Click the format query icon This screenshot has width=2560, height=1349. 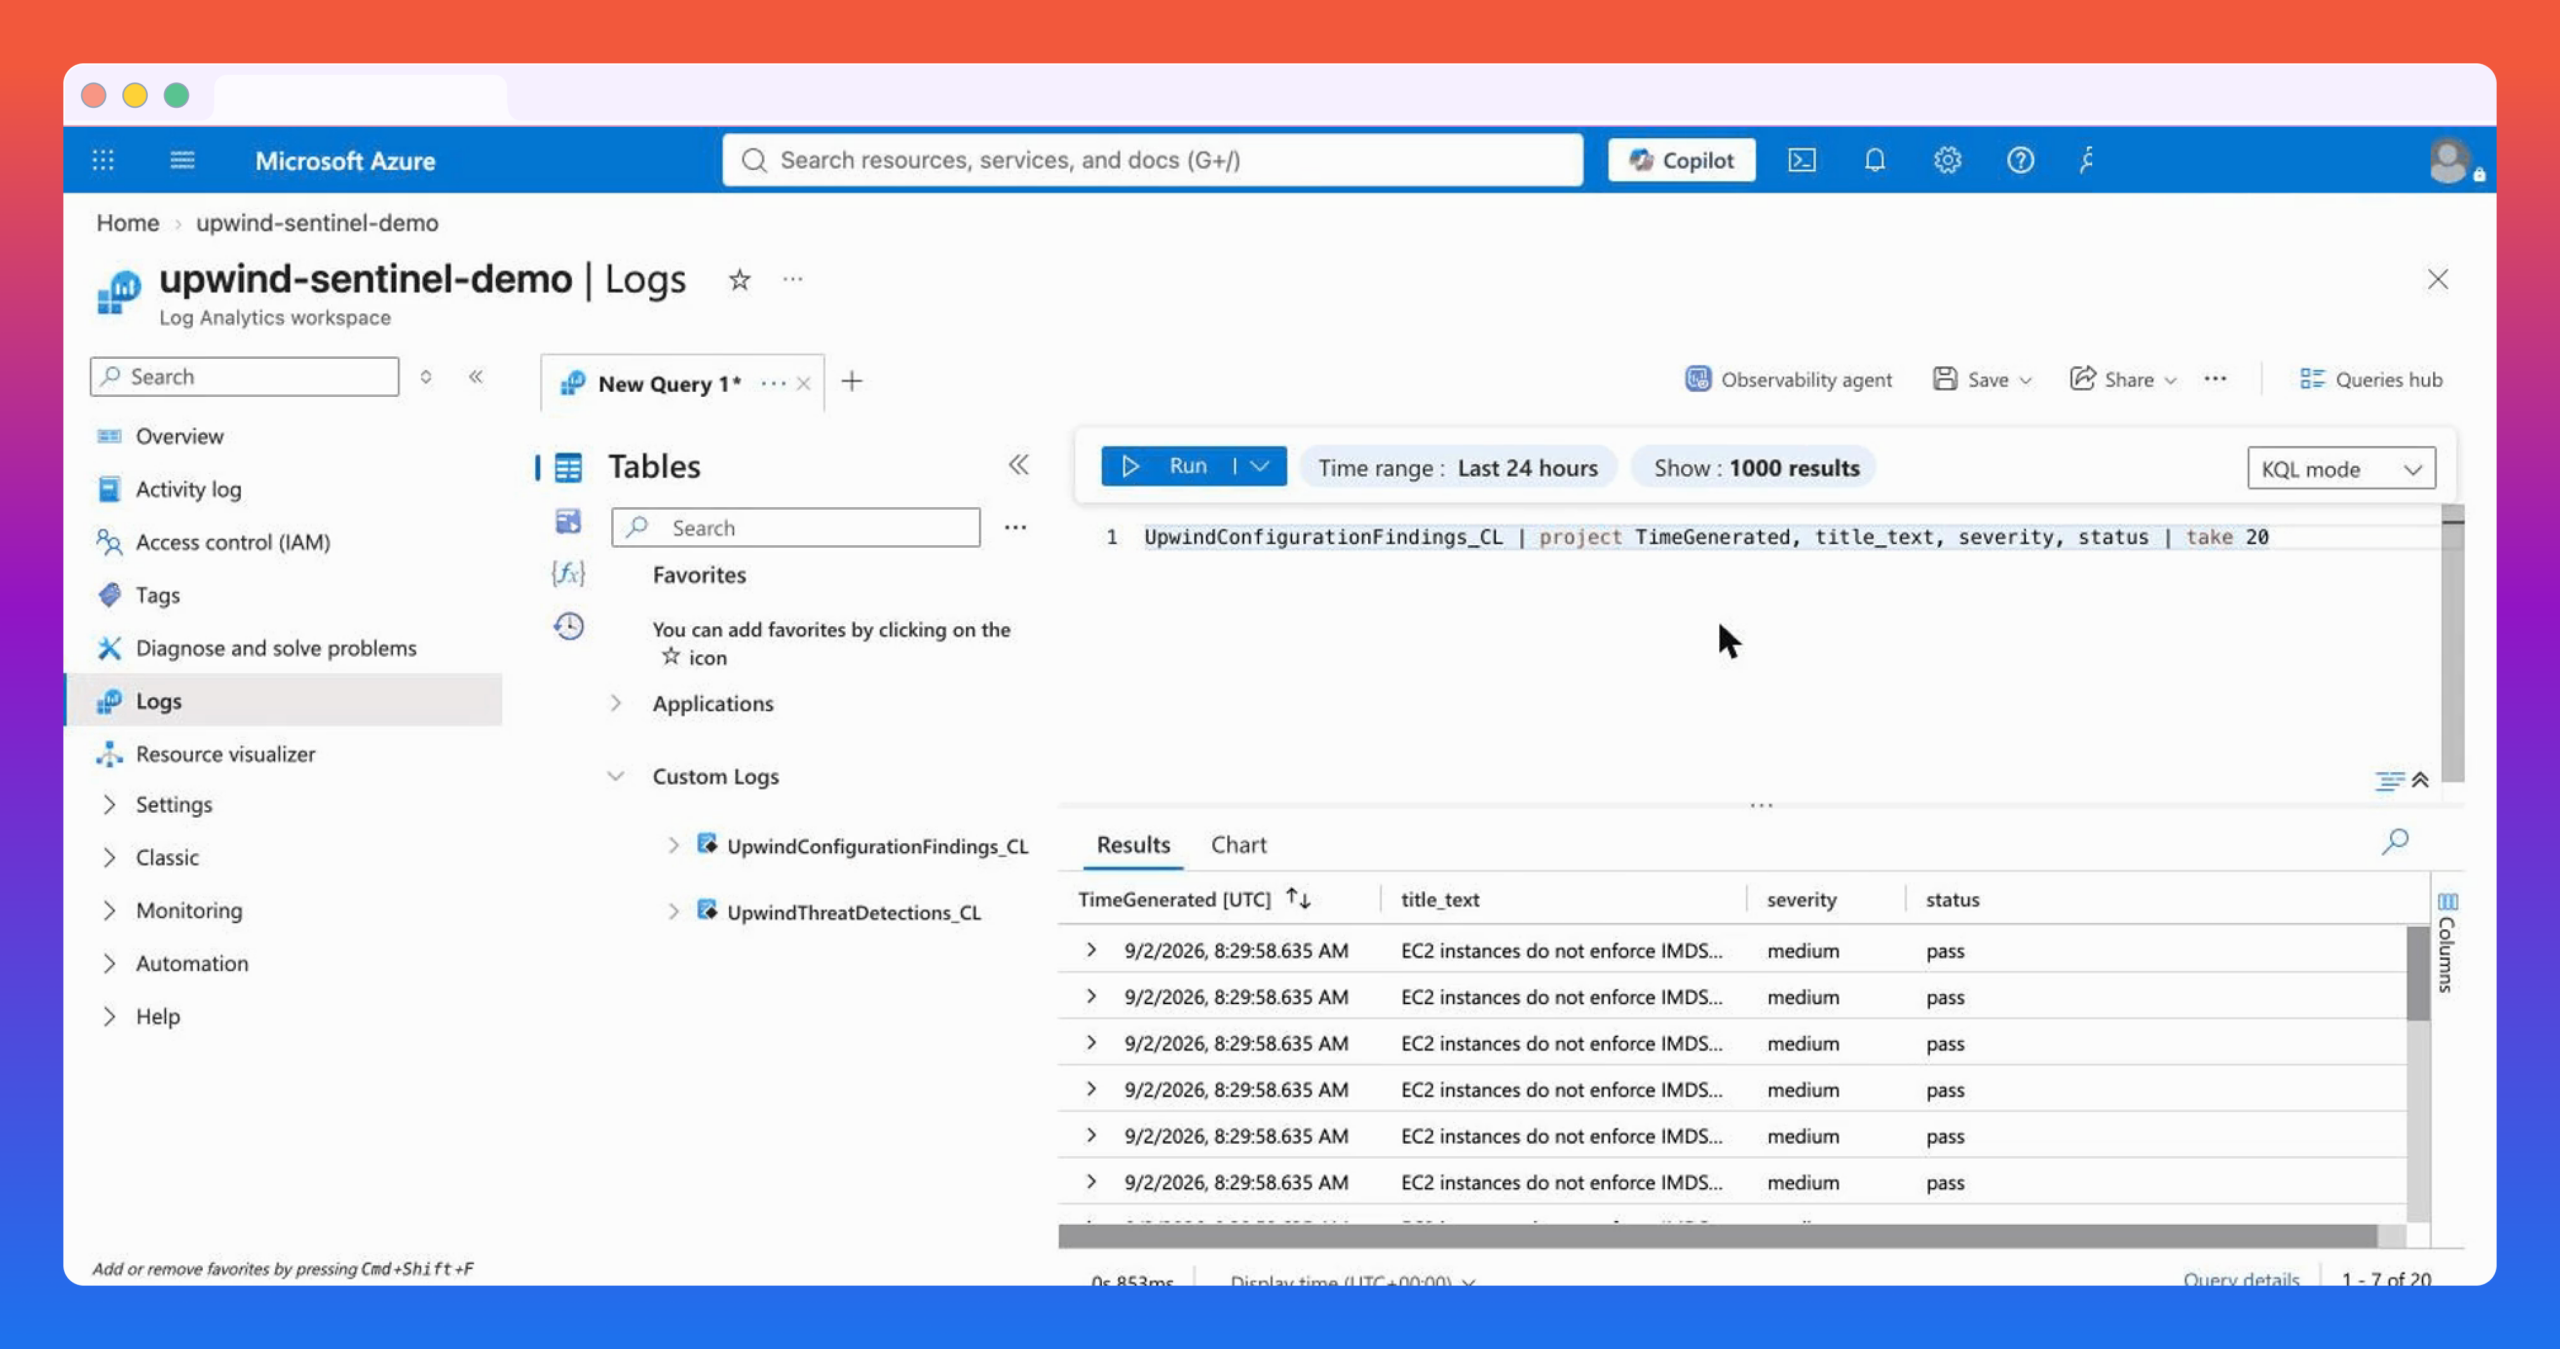point(2389,780)
